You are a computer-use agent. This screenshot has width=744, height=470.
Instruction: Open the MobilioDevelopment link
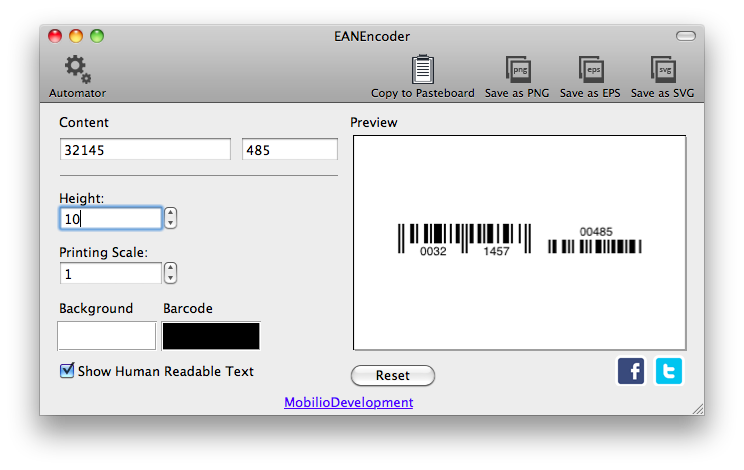[x=348, y=402]
